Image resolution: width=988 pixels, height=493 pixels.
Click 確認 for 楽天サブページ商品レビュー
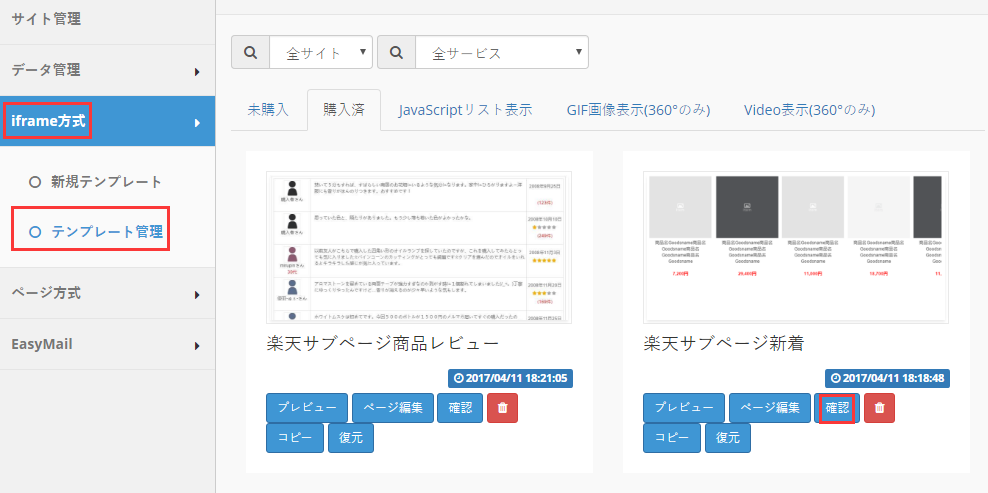point(460,408)
